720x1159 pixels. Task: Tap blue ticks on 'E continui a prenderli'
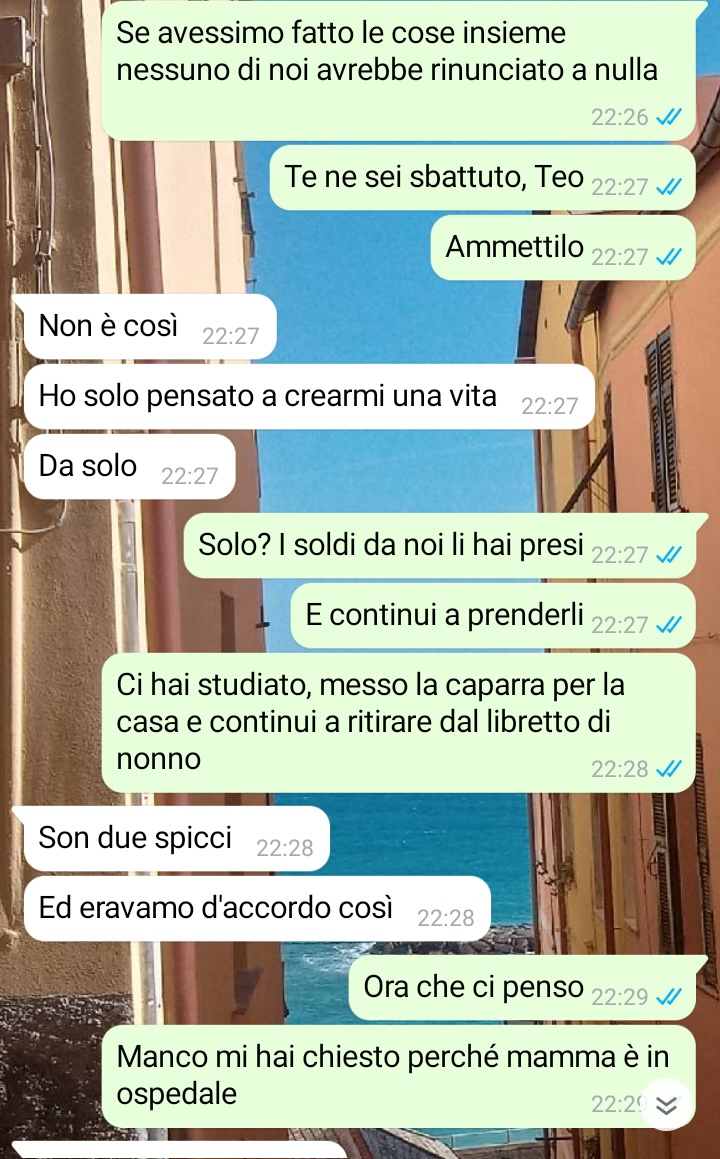(x=669, y=625)
